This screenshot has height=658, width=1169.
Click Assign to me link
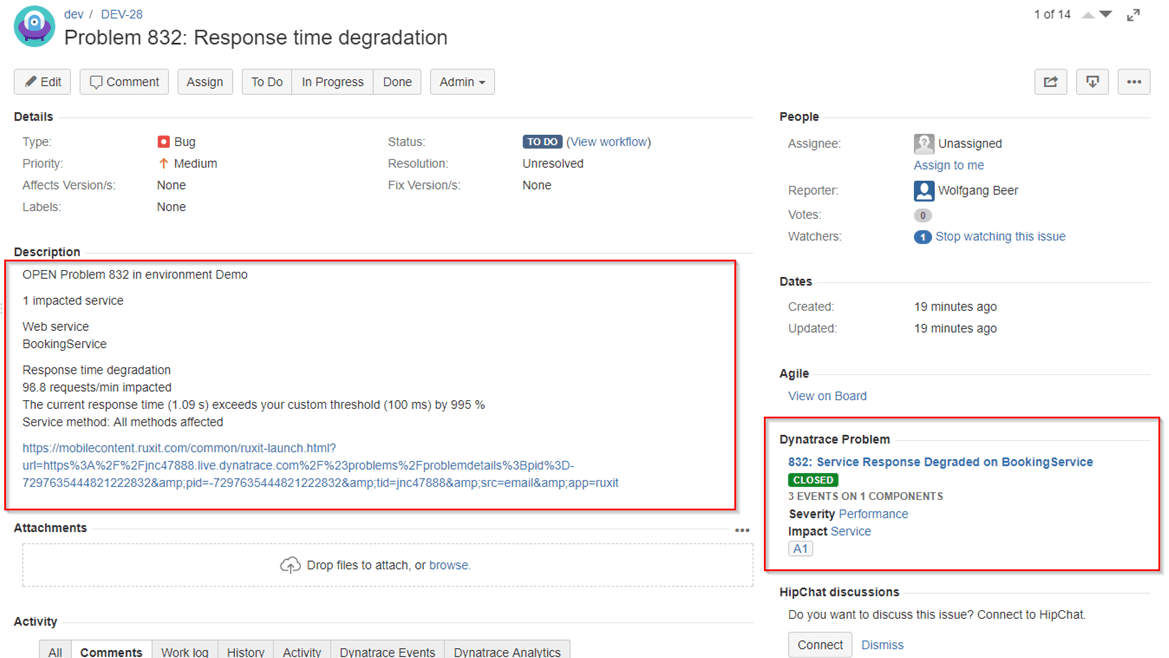[x=949, y=165]
